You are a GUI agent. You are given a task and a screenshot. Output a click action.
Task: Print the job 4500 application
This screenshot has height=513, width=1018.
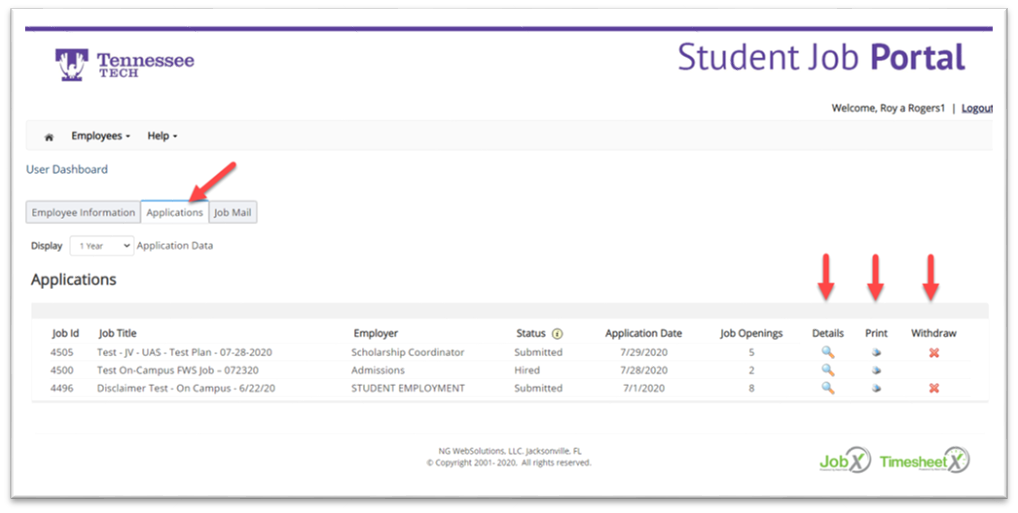[876, 371]
